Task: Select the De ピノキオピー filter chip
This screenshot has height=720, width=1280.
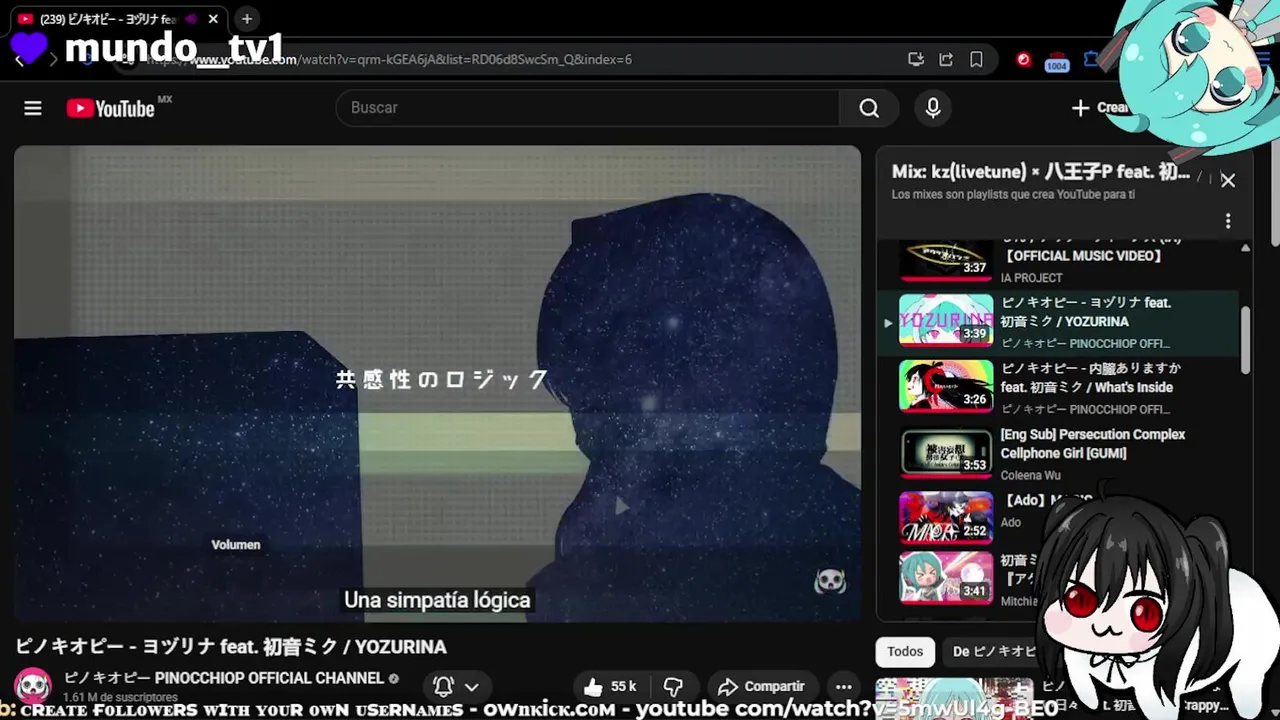Action: tap(995, 652)
